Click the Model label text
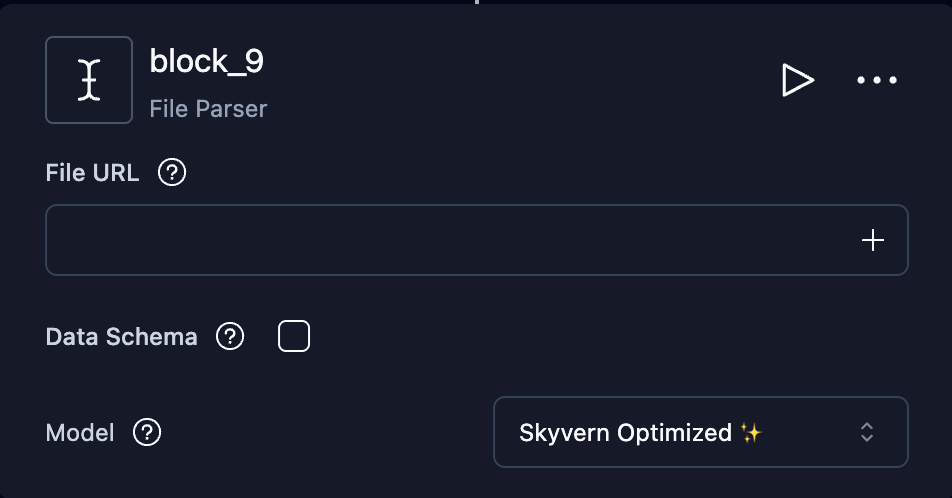Viewport: 952px width, 498px height. pos(80,433)
